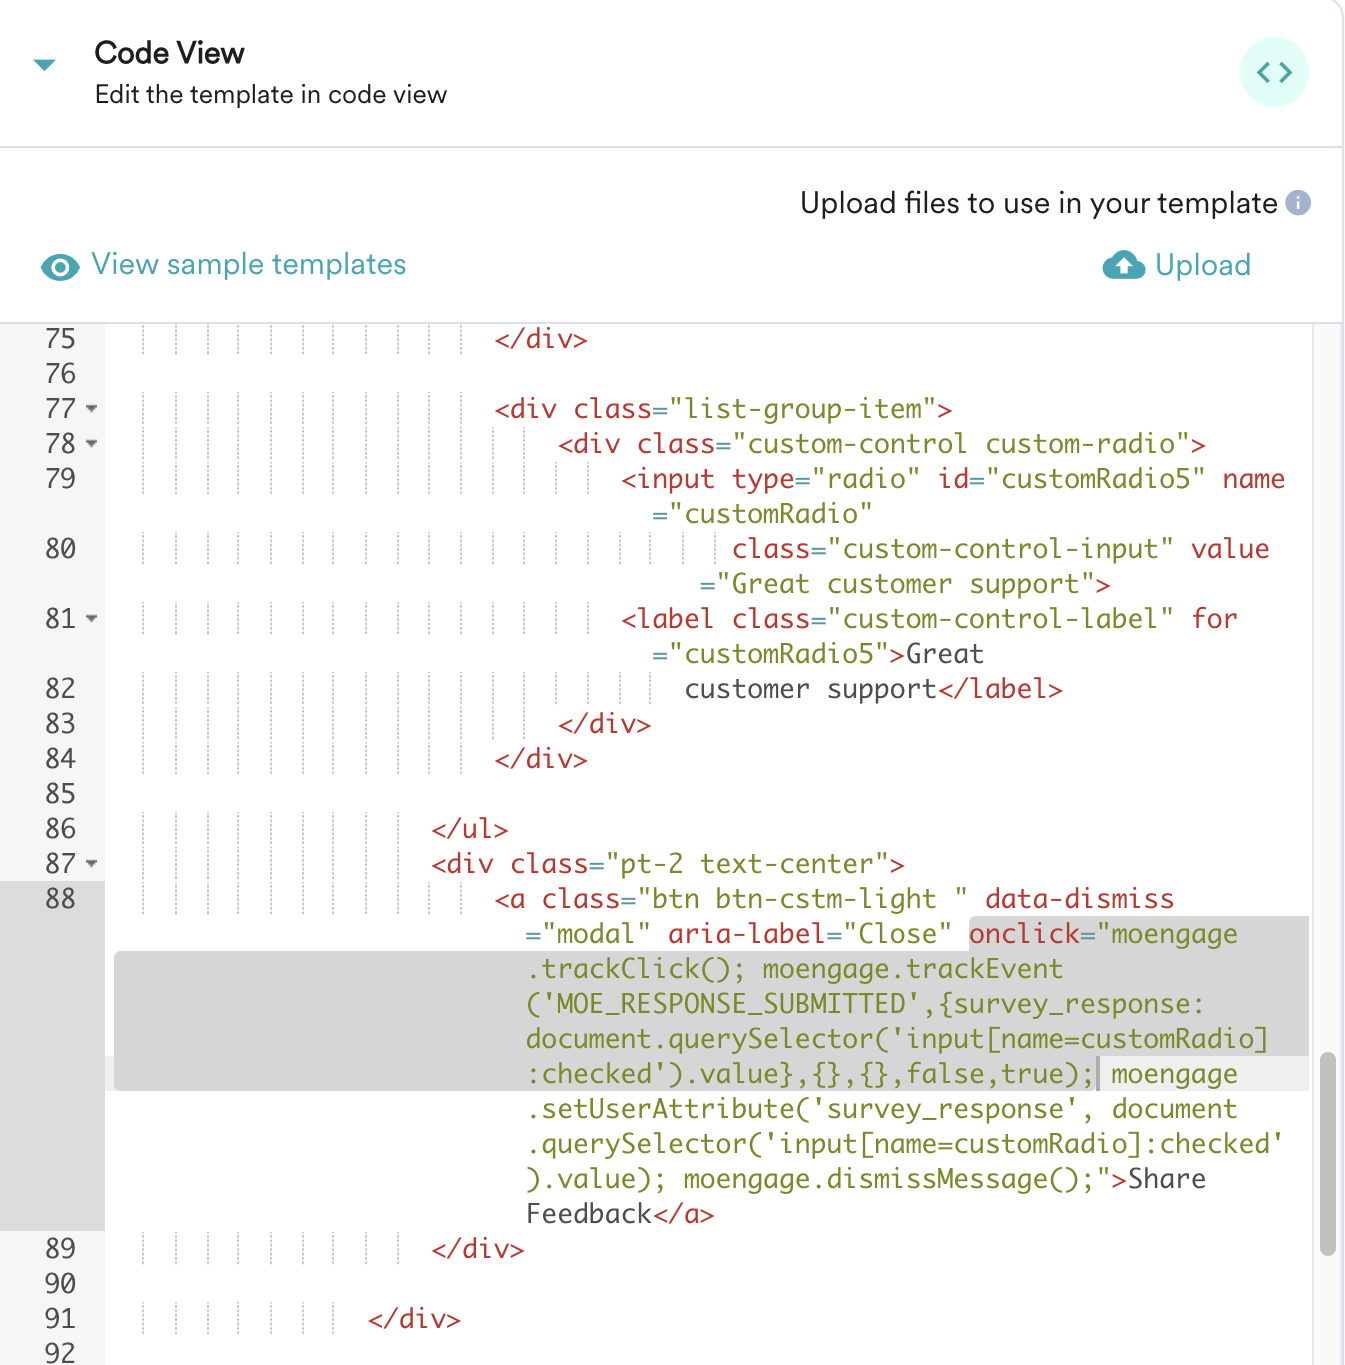Click line number 88 in the gutter
Screen dimensions: 1345x1365
(x=60, y=899)
